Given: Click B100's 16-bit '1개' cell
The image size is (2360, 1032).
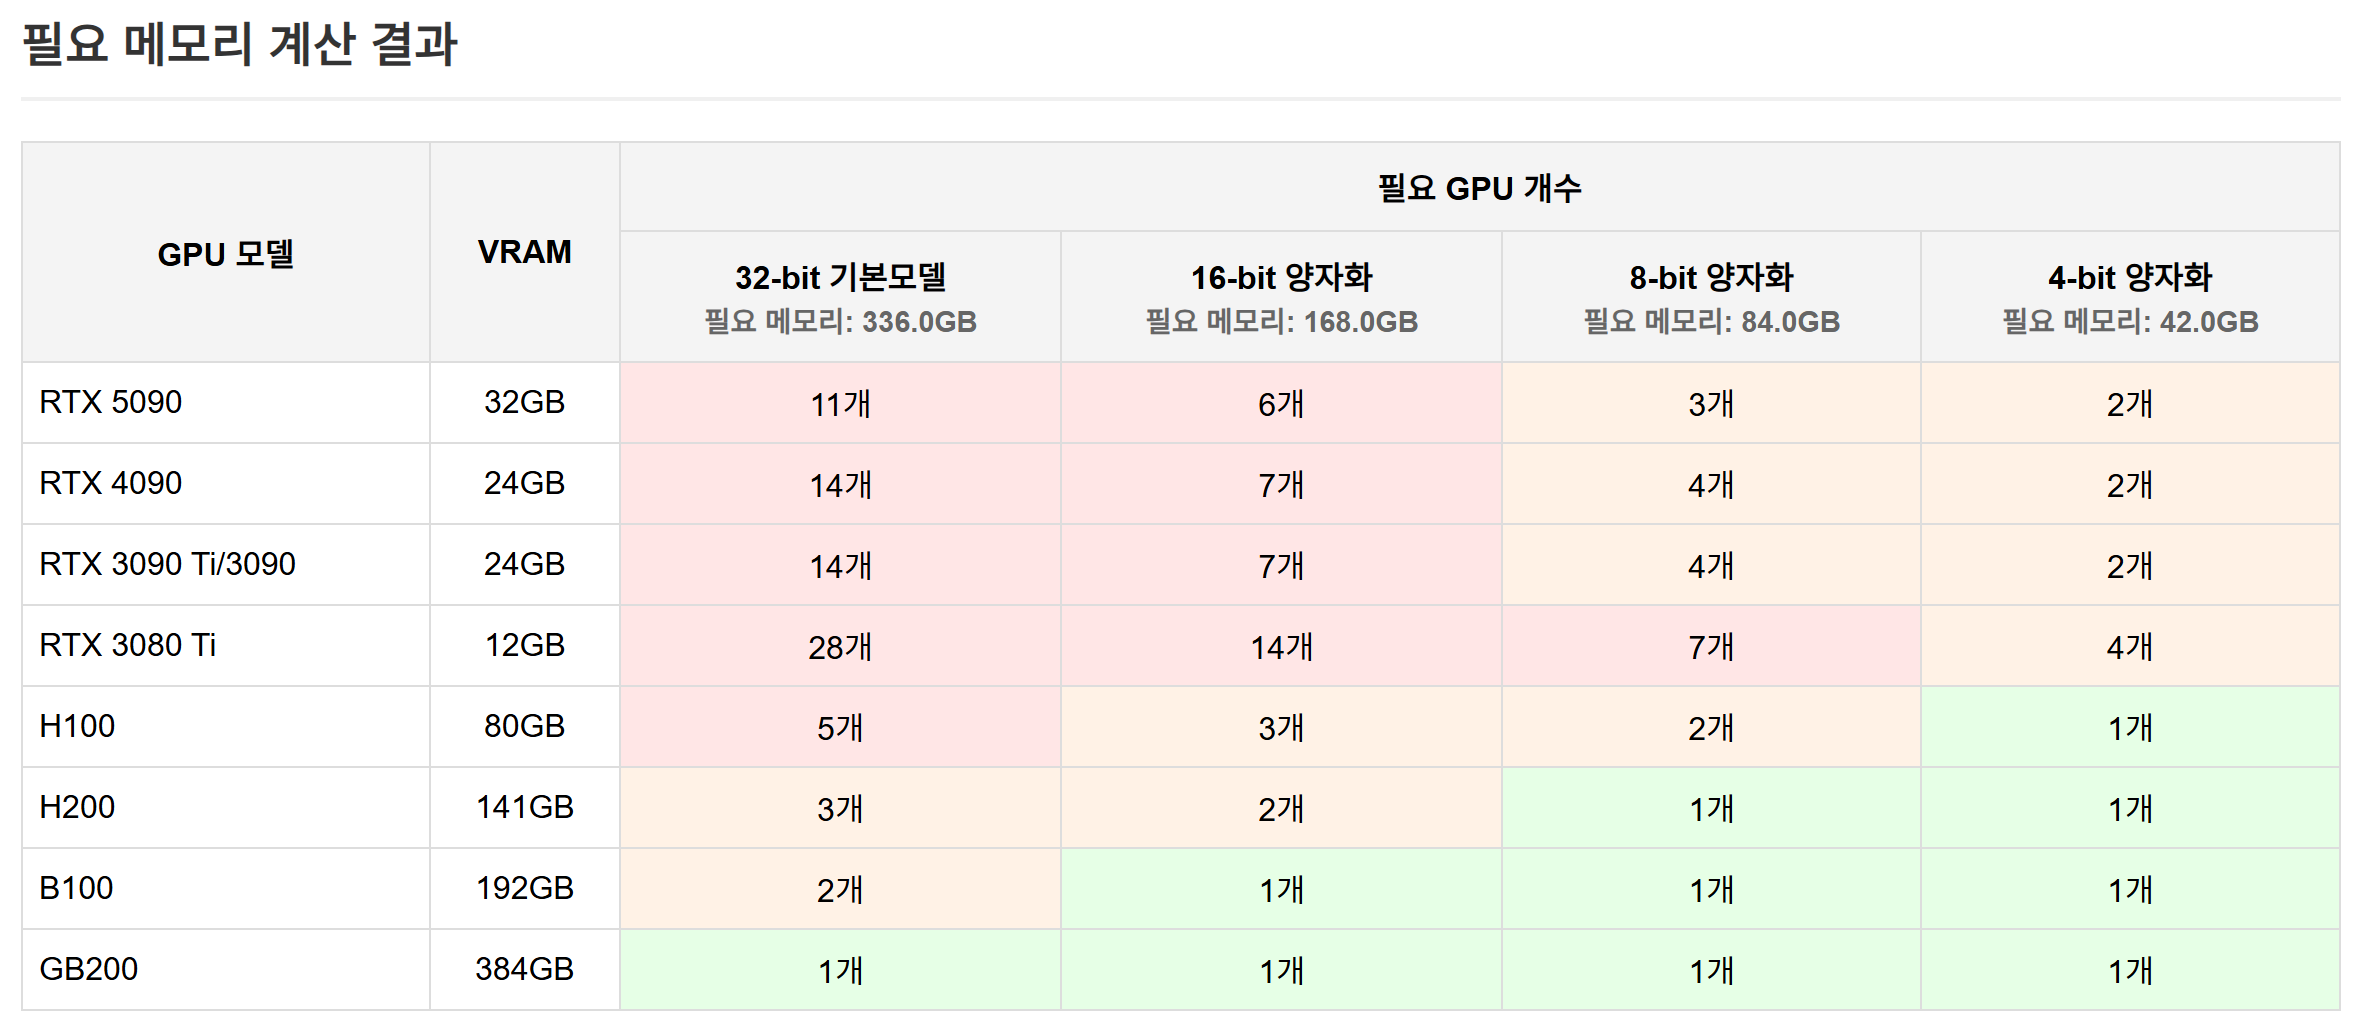Looking at the screenshot, I should tap(1282, 889).
